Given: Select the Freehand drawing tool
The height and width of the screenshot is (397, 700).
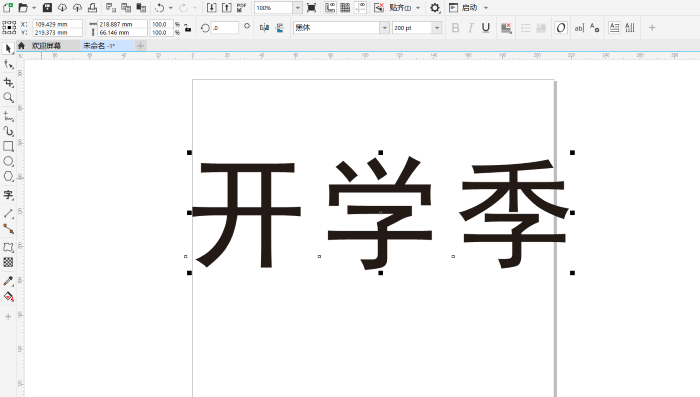Looking at the screenshot, I should coord(8,117).
